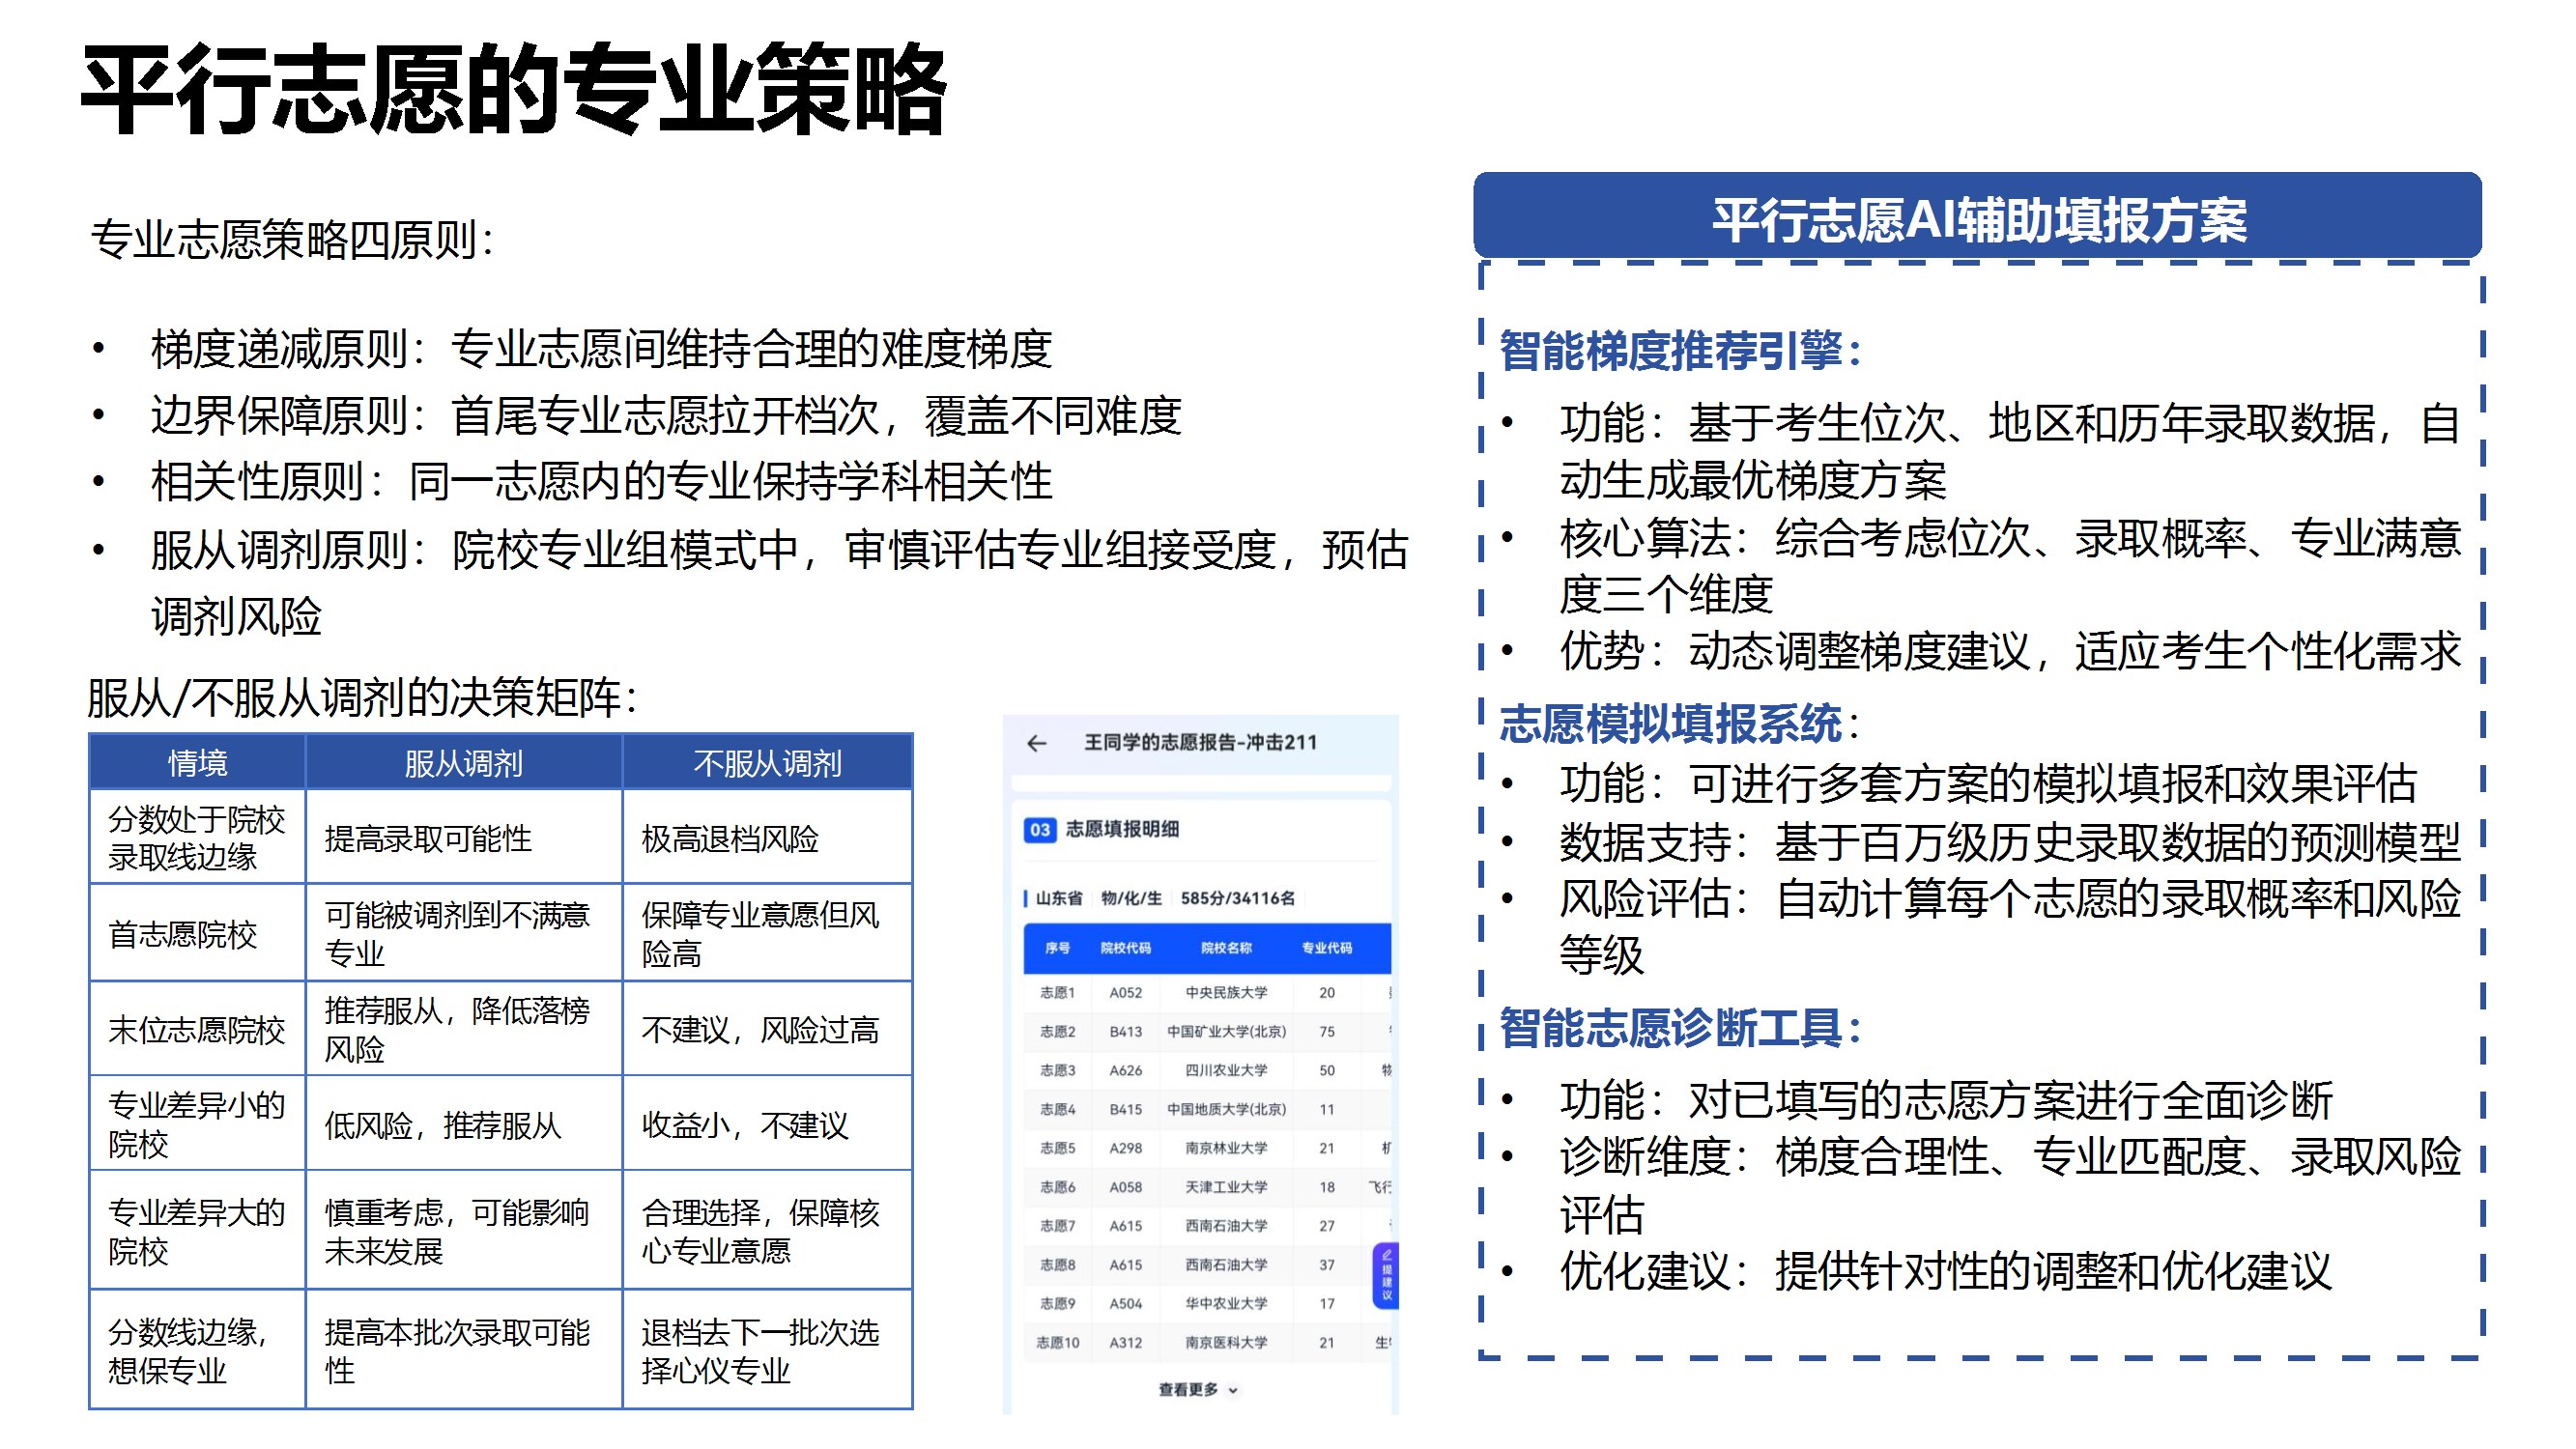Click the blue 03 section badge

[x=1039, y=829]
